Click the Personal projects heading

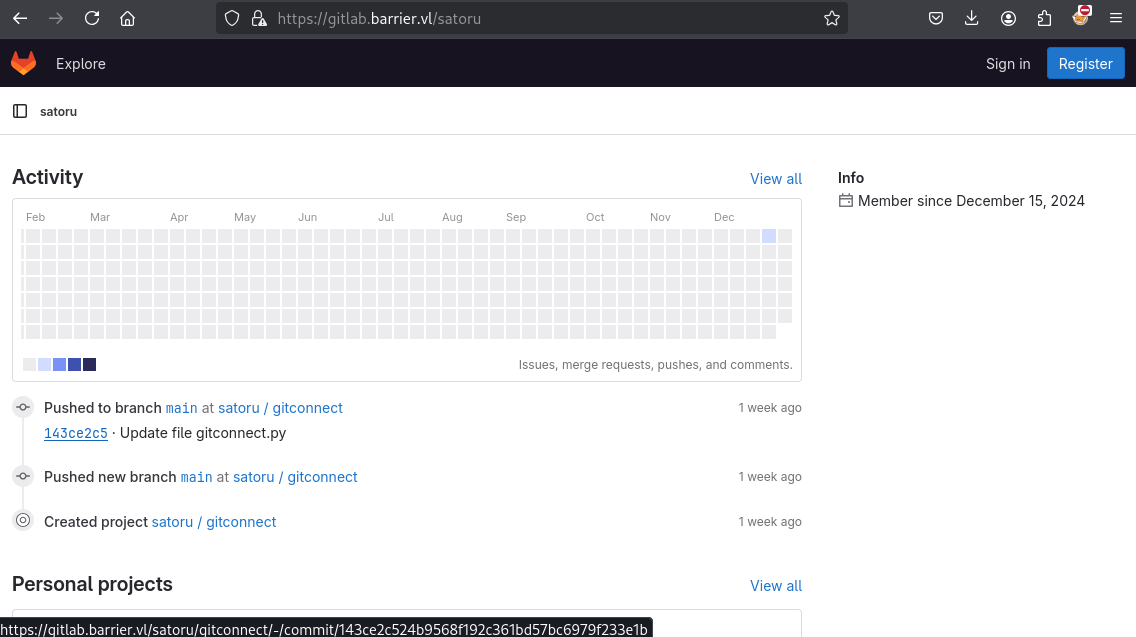coord(92,584)
